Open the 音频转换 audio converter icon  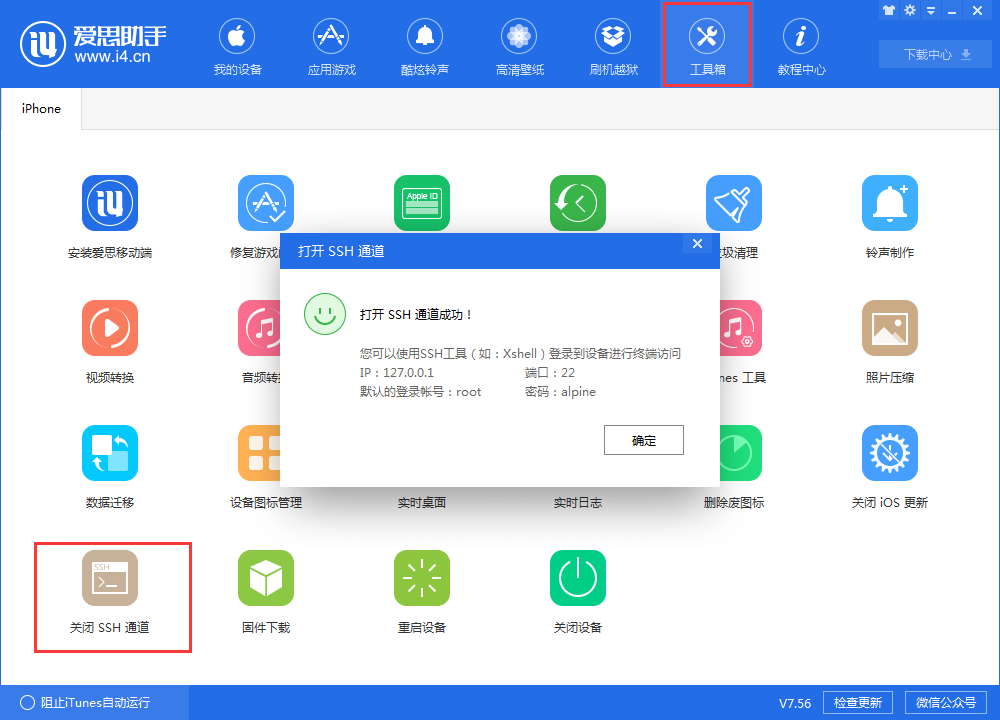click(x=259, y=328)
